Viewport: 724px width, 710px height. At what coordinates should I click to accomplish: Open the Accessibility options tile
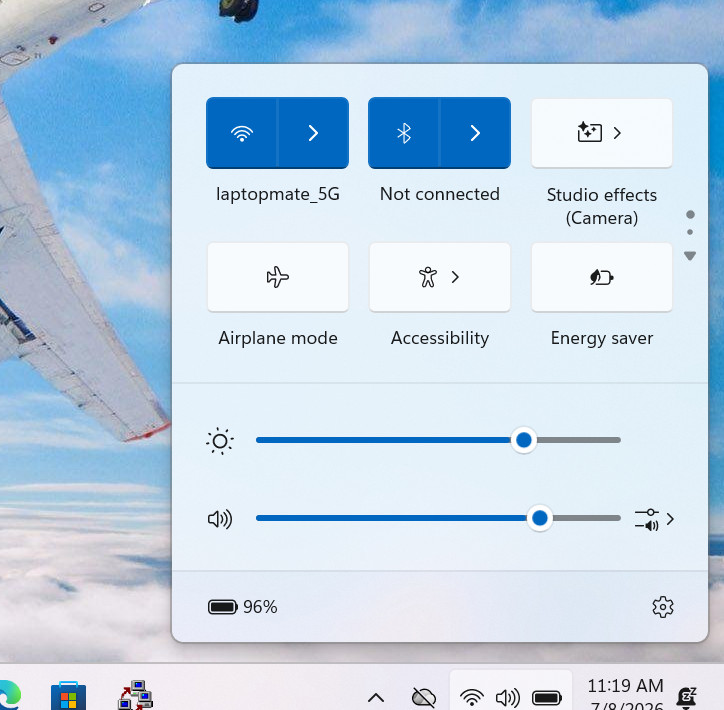click(x=440, y=277)
